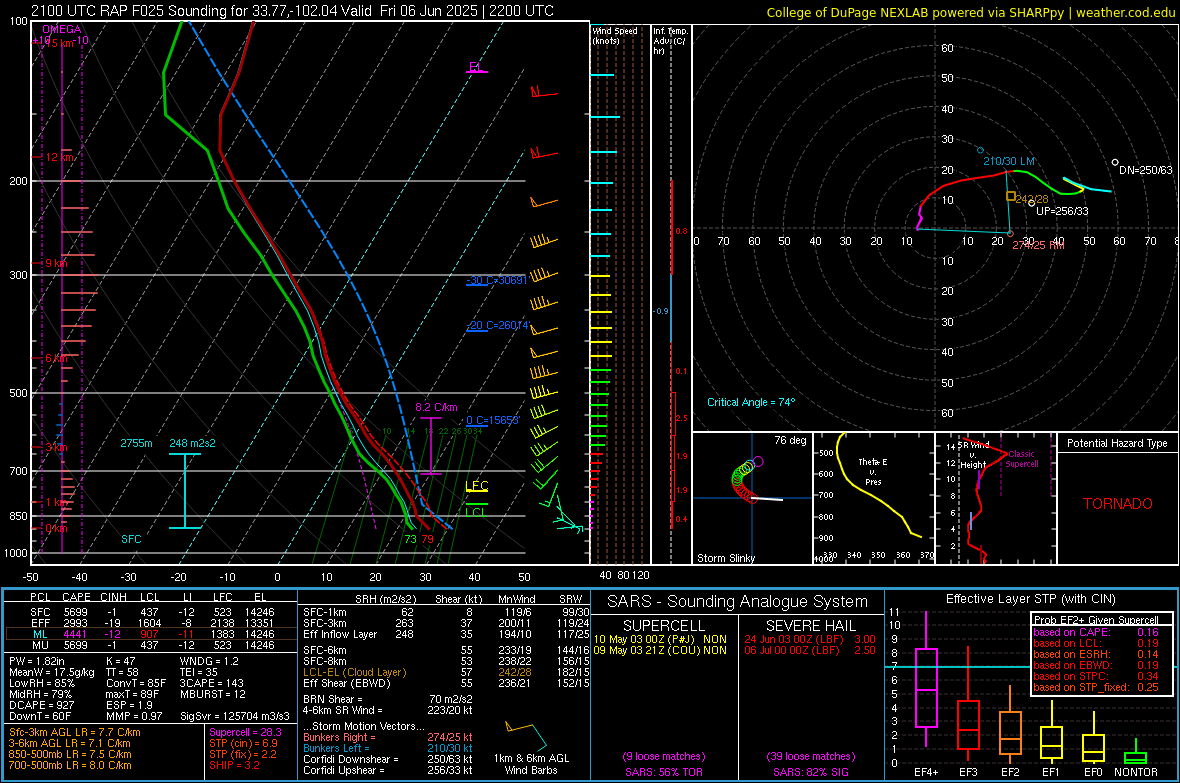Click the SARS - Sounding Analogue System heading
Viewport: 1180px width, 783px height.
click(737, 602)
